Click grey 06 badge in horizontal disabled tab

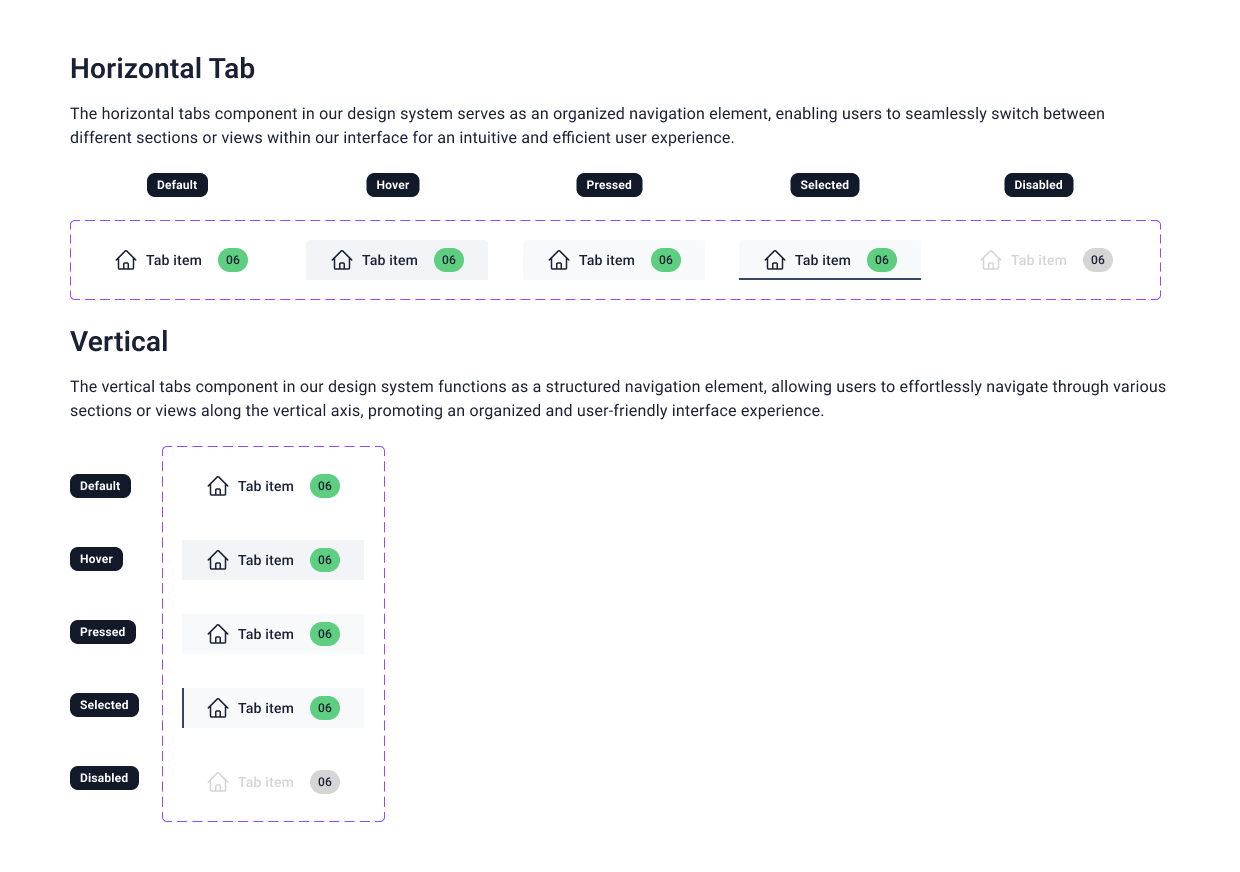click(x=1098, y=260)
